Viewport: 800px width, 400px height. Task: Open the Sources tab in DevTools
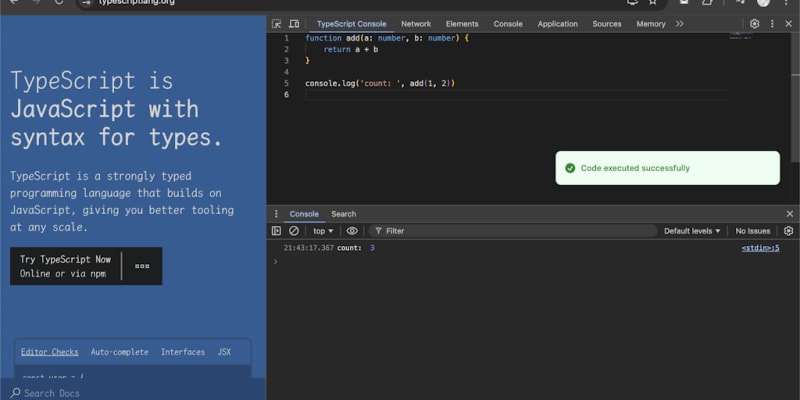pos(606,24)
